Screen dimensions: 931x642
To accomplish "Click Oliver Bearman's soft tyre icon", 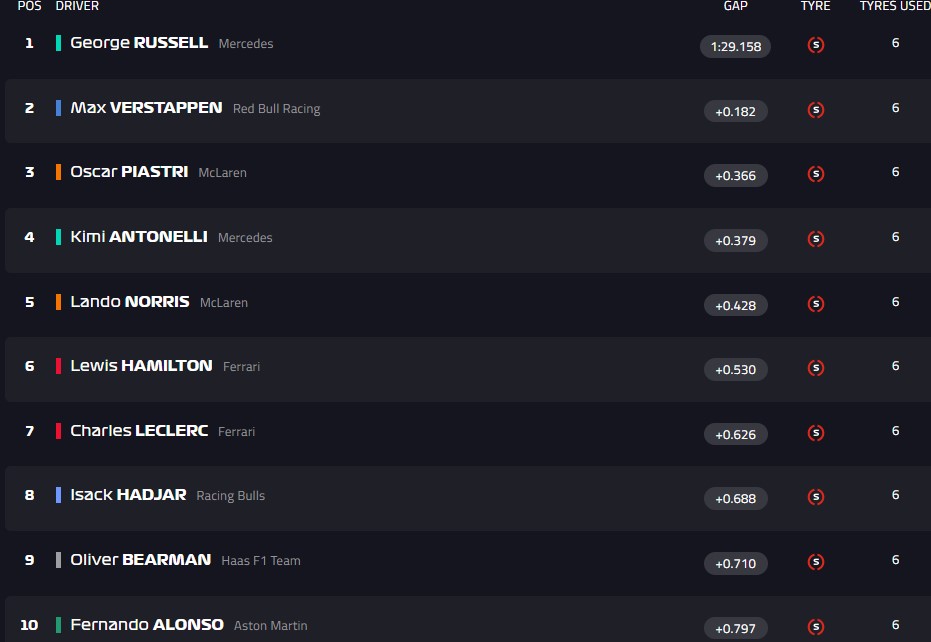I will pos(816,562).
